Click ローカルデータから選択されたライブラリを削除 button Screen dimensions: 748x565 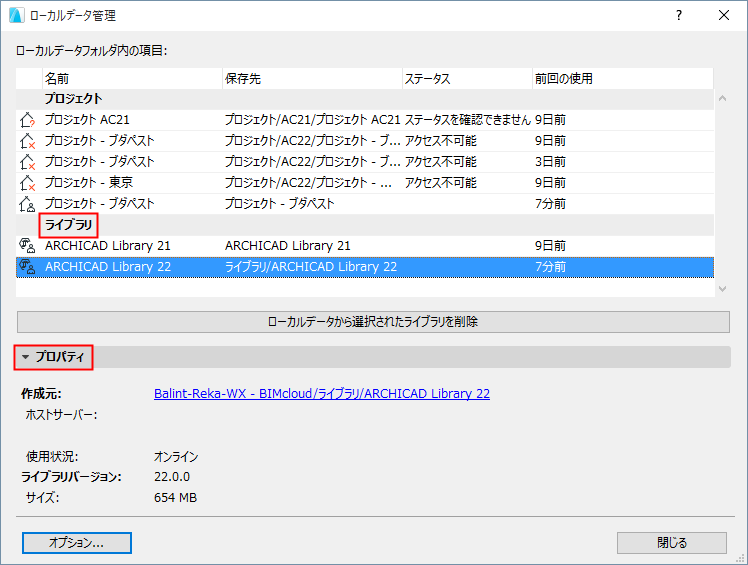click(373, 322)
